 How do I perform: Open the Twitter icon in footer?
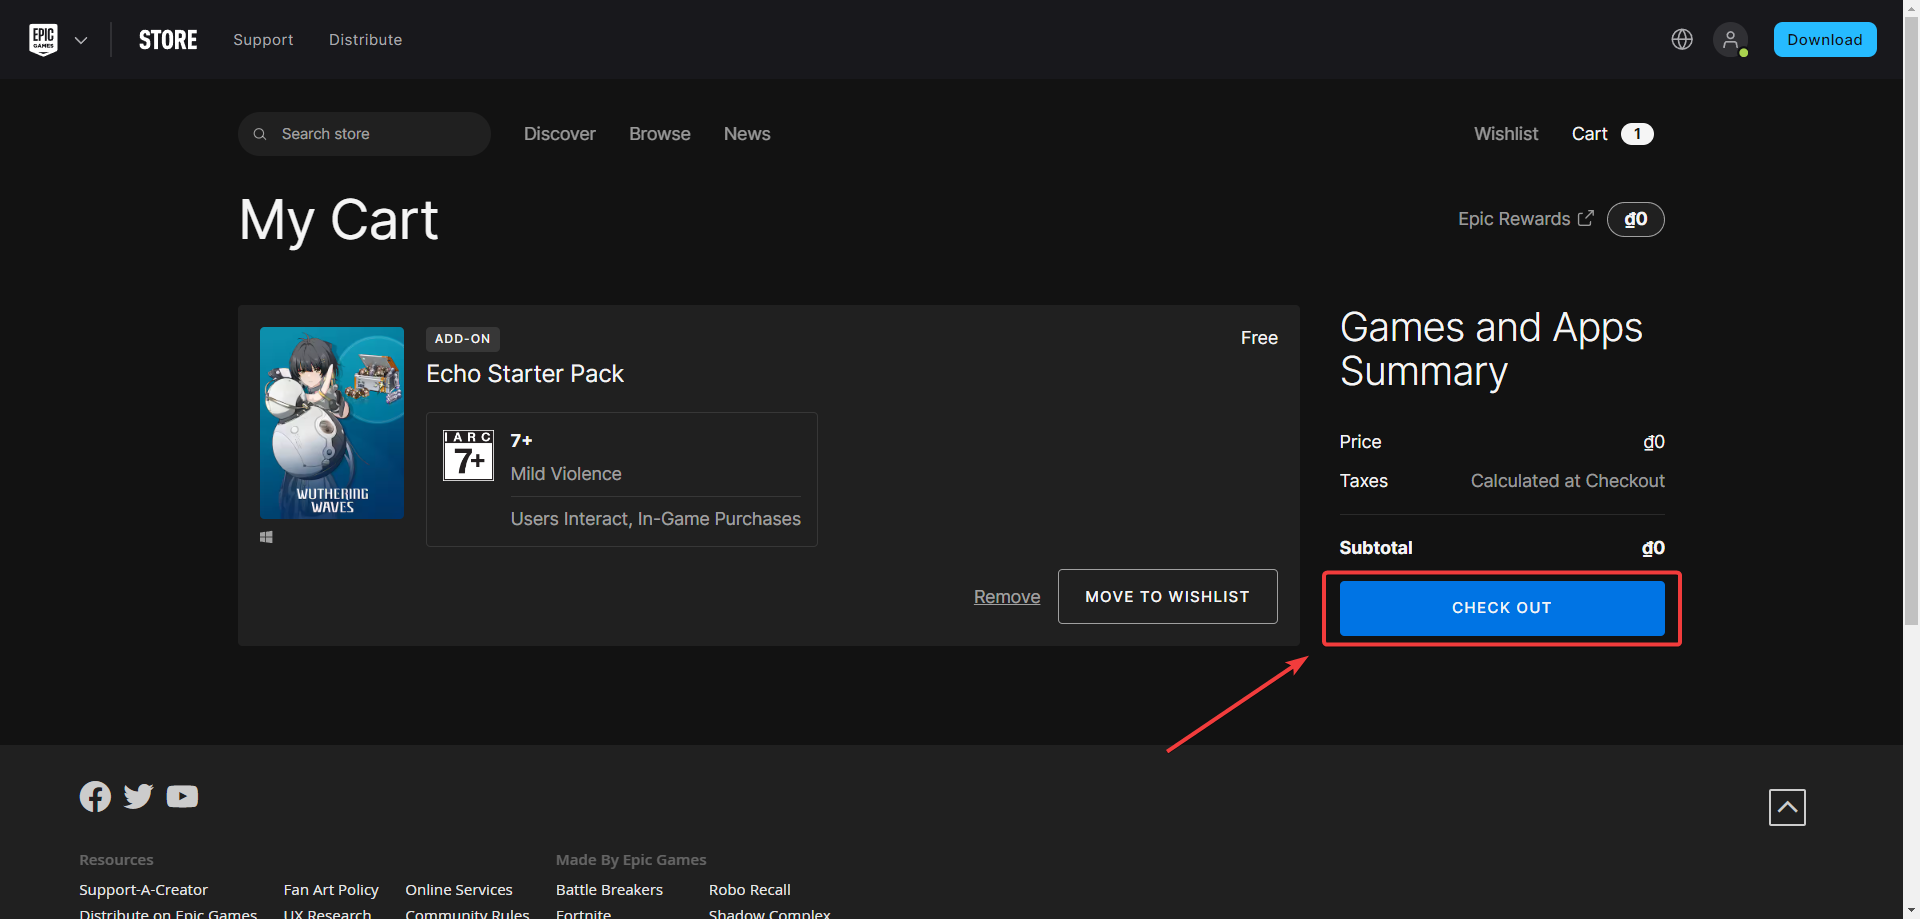[138, 796]
